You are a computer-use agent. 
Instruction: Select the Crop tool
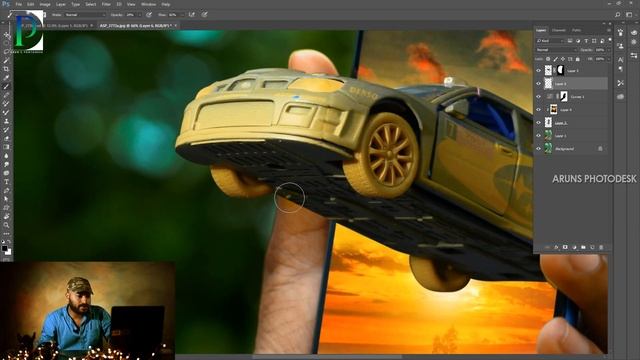click(6, 69)
